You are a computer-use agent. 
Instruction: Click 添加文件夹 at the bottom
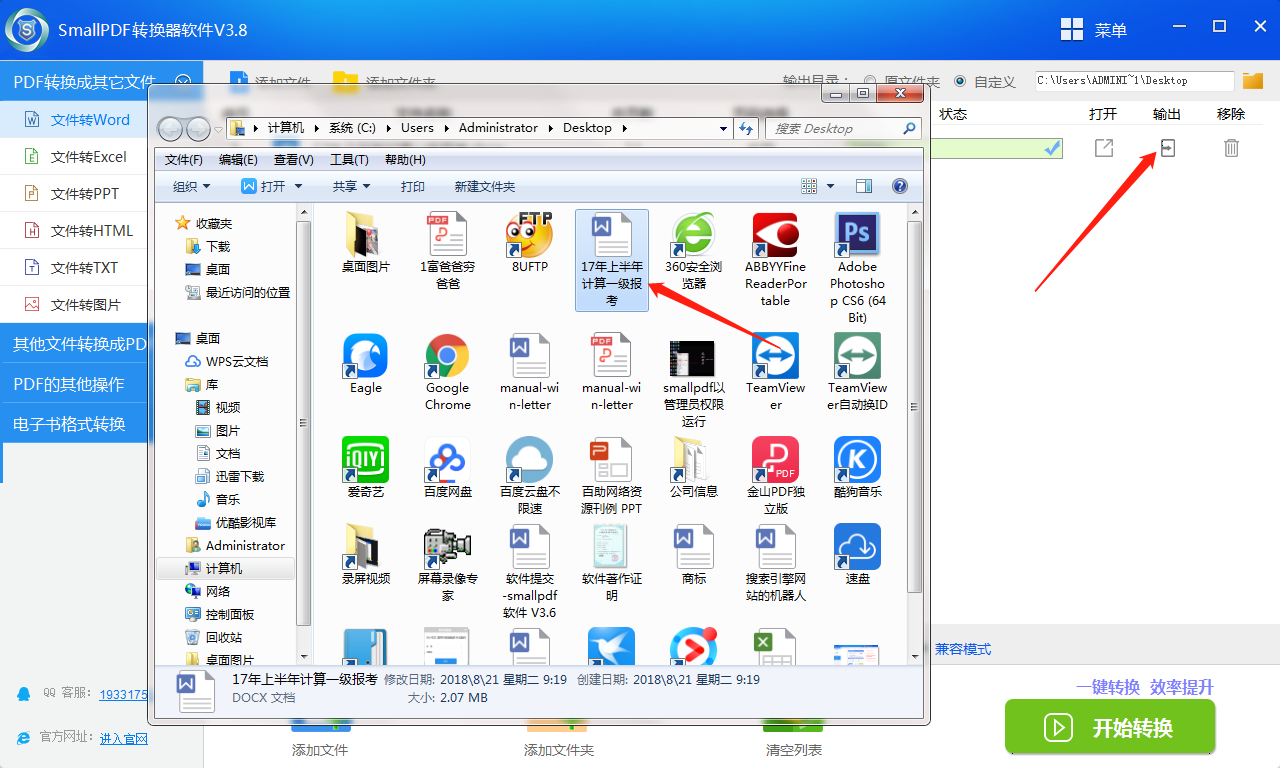coord(559,749)
